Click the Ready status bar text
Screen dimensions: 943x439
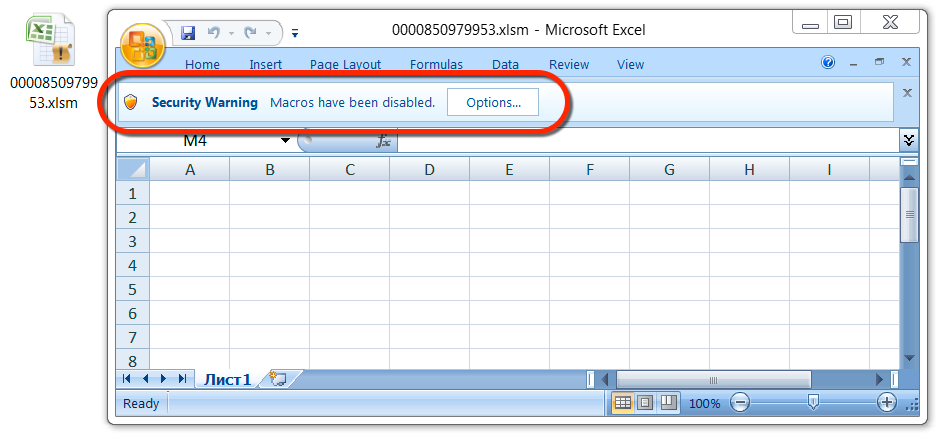[x=141, y=404]
